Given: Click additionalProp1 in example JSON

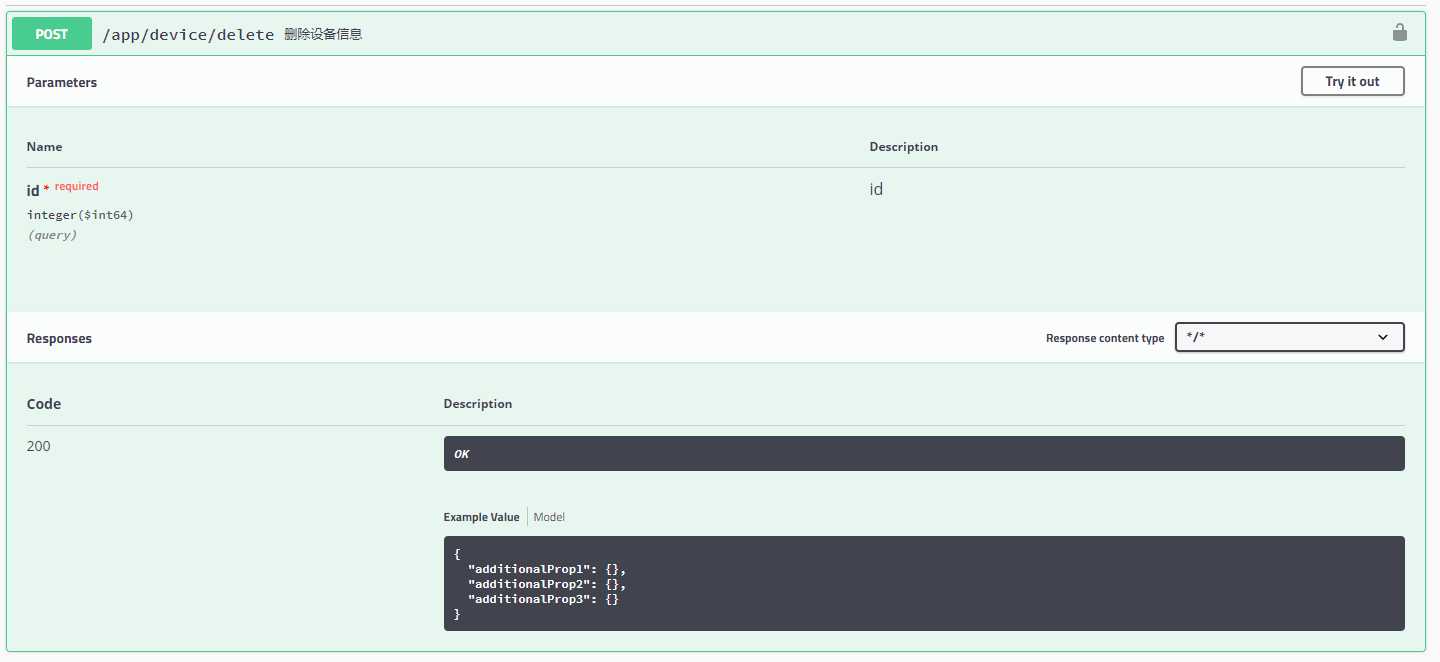Looking at the screenshot, I should pos(531,569).
